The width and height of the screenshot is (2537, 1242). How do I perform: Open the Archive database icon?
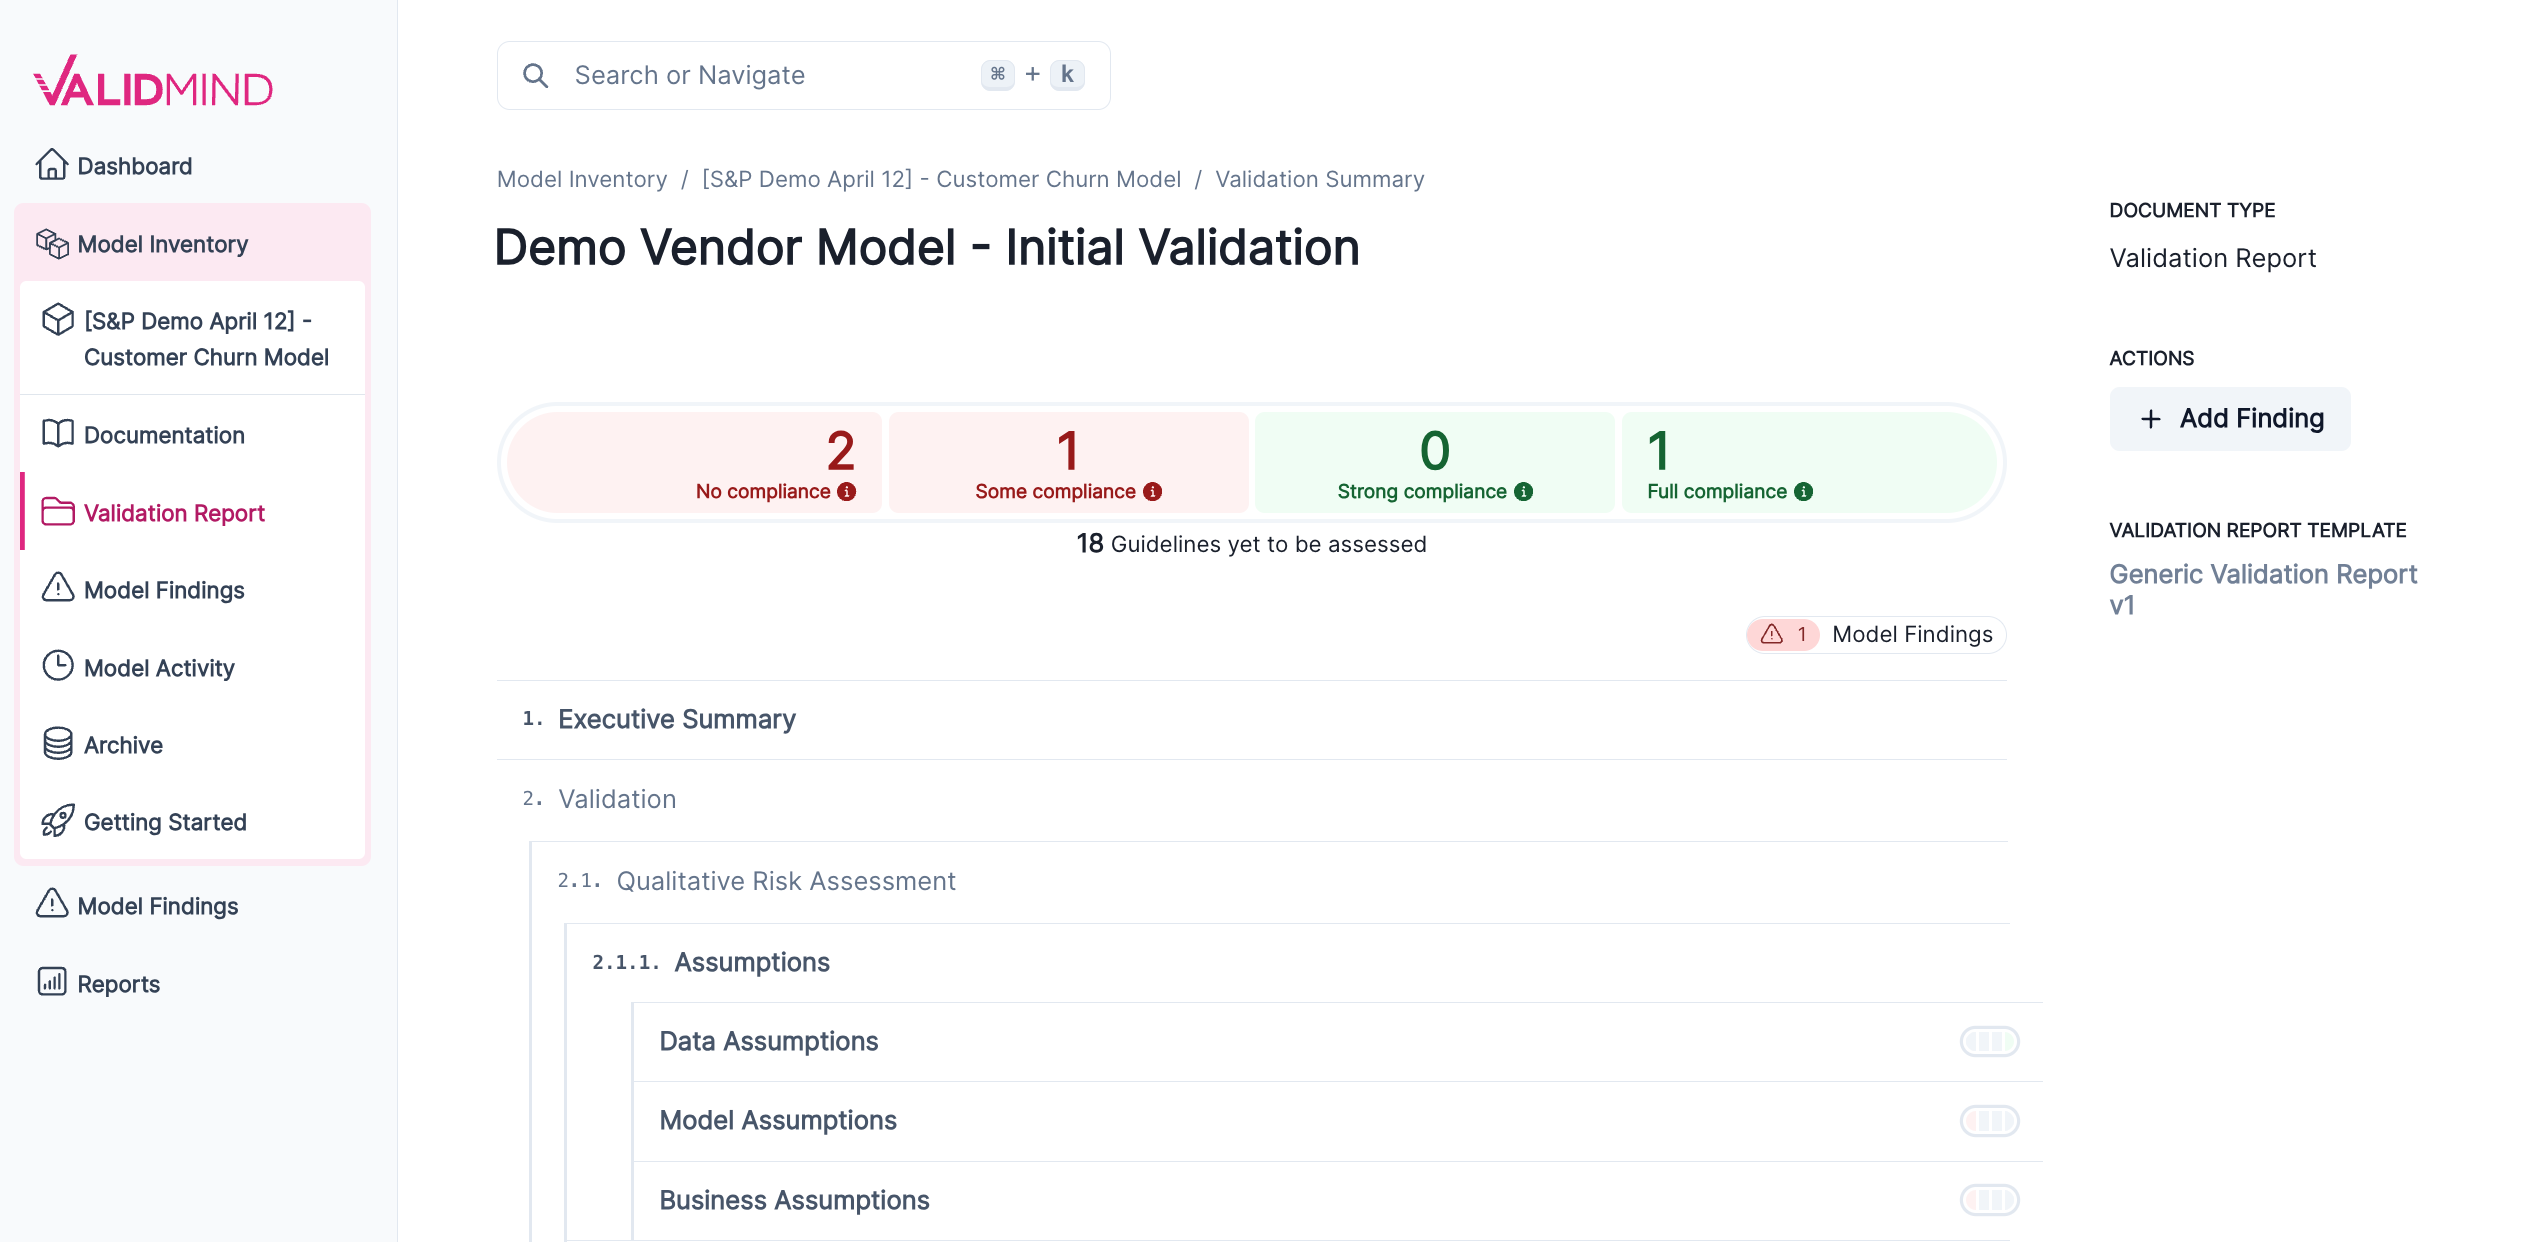click(x=57, y=744)
